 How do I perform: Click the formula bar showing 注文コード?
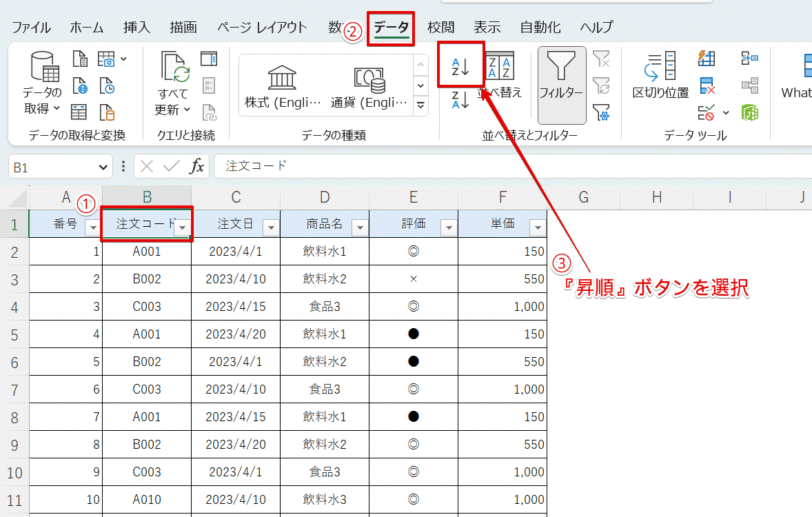pyautogui.click(x=513, y=166)
